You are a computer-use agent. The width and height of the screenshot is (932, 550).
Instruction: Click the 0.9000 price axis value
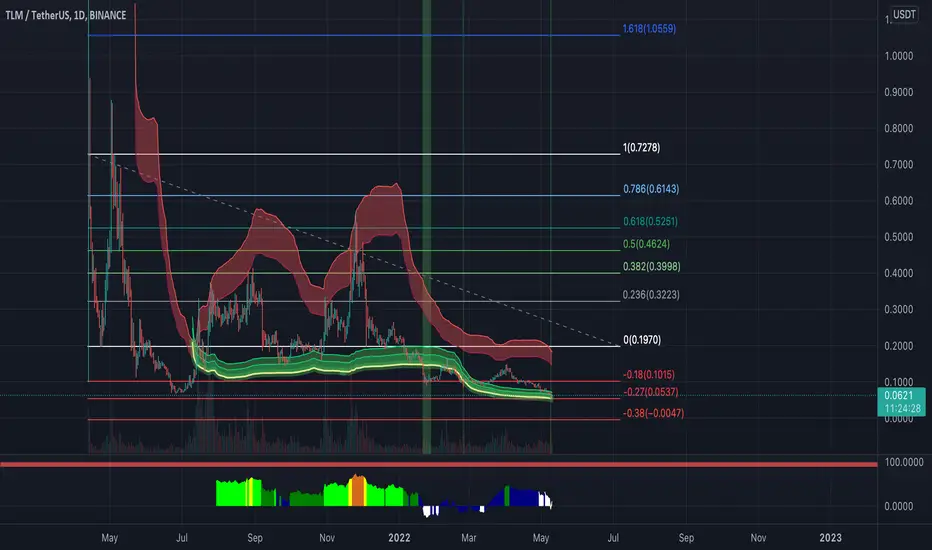click(x=899, y=92)
